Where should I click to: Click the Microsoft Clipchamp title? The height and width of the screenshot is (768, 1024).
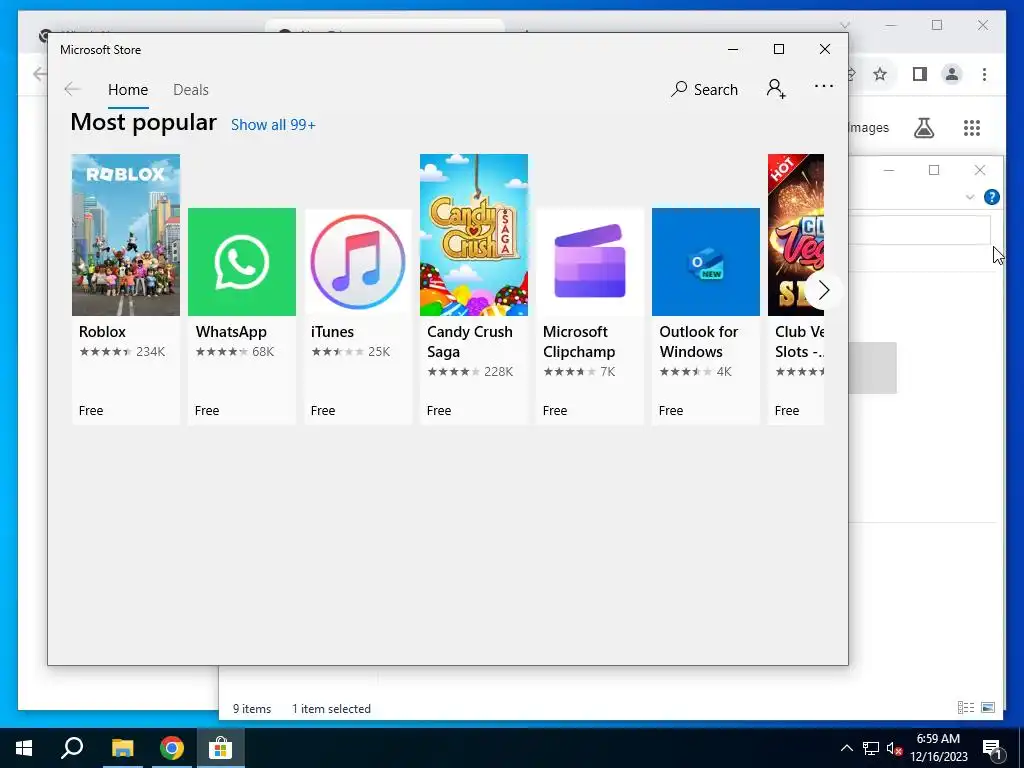point(579,342)
